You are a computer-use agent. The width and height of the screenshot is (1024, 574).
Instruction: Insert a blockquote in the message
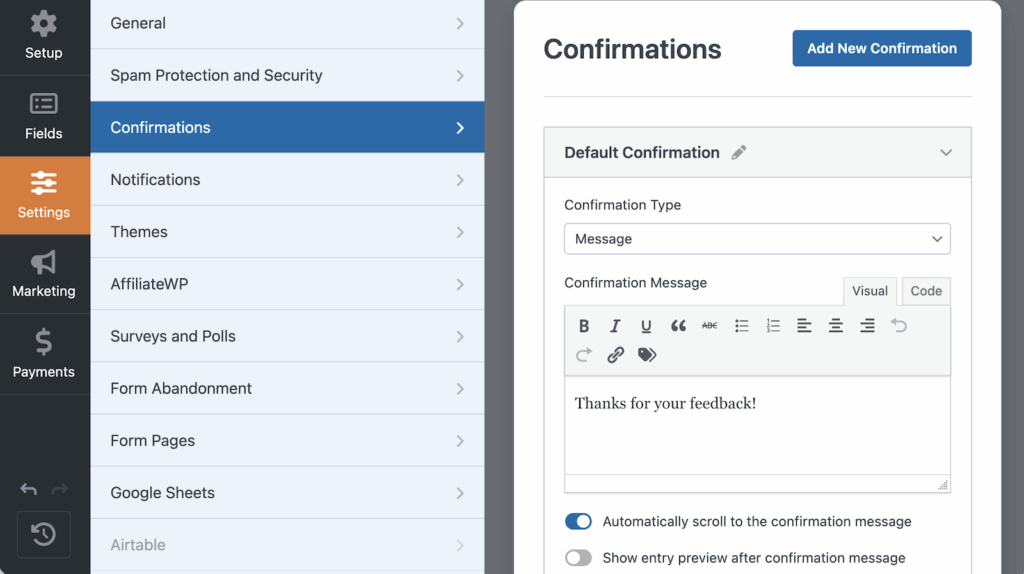678,326
